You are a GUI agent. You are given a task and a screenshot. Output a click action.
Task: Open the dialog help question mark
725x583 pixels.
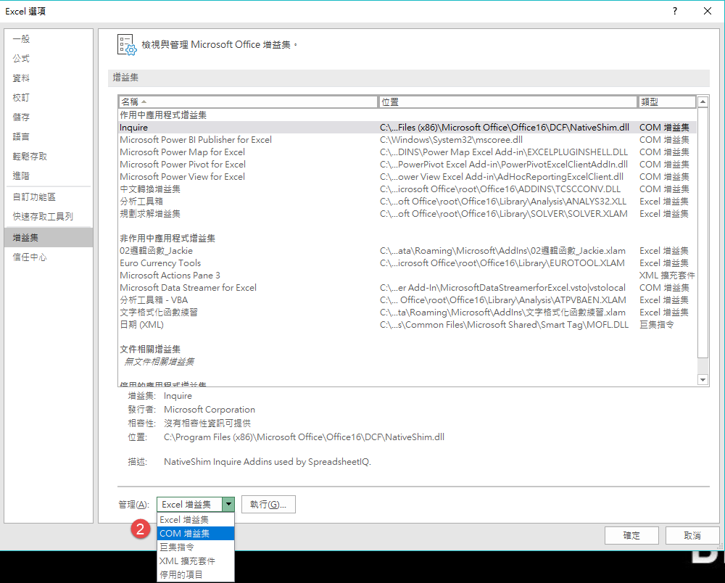click(x=675, y=11)
